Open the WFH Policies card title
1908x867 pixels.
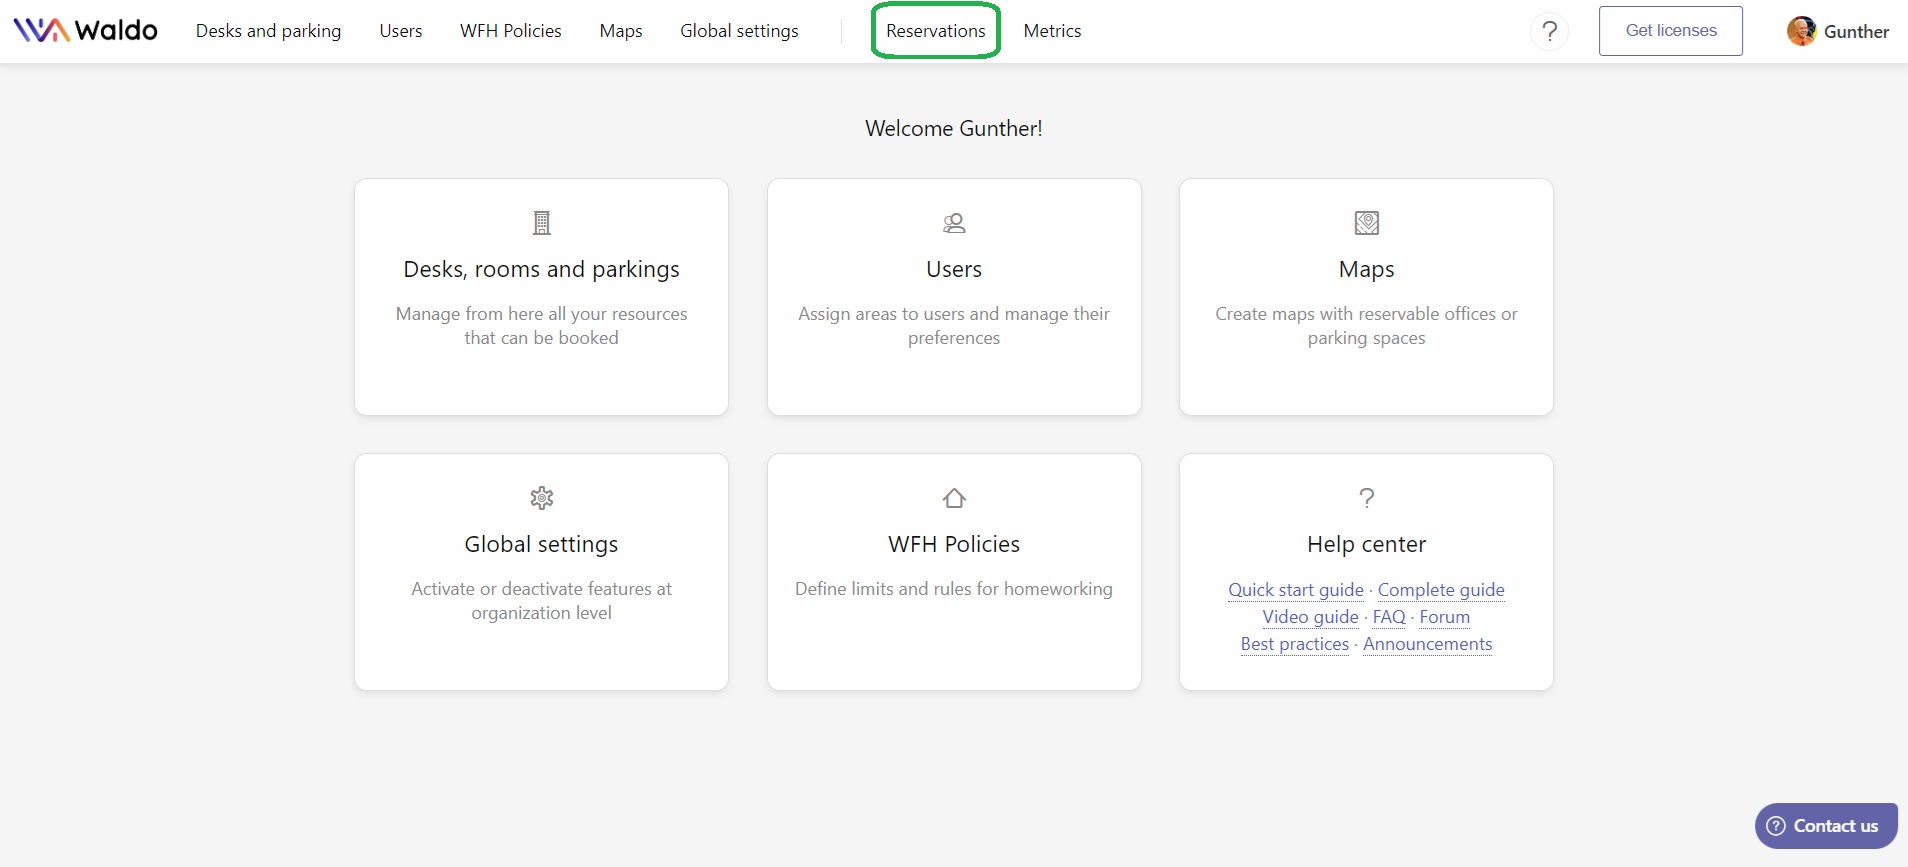pyautogui.click(x=954, y=544)
